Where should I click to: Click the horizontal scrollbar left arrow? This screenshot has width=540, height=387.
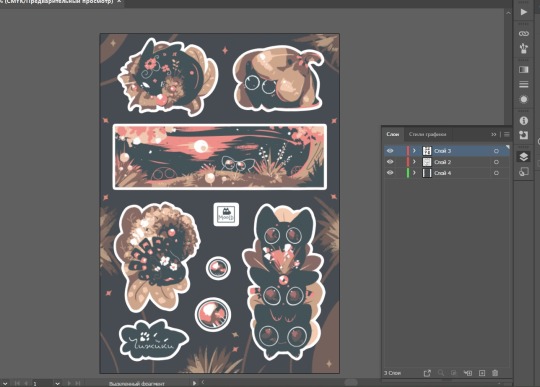tap(203, 382)
